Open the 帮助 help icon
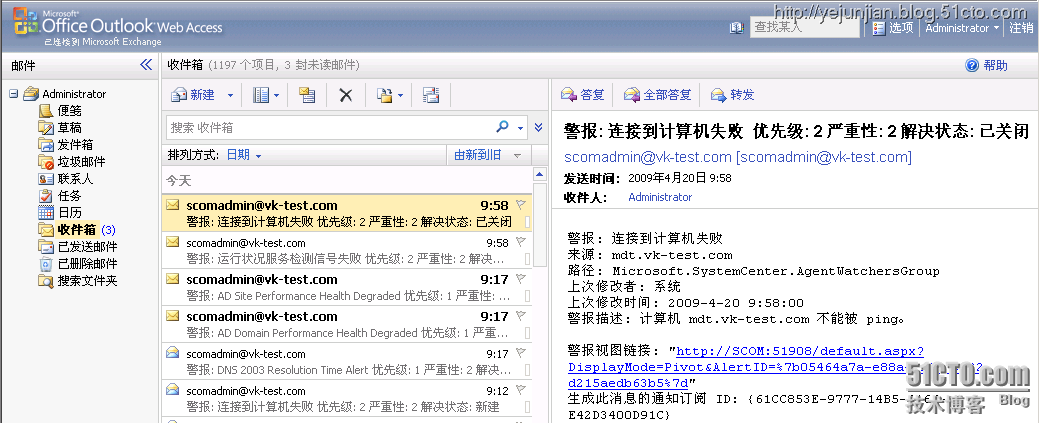Screen dimensions: 1039x423 [x=972, y=65]
